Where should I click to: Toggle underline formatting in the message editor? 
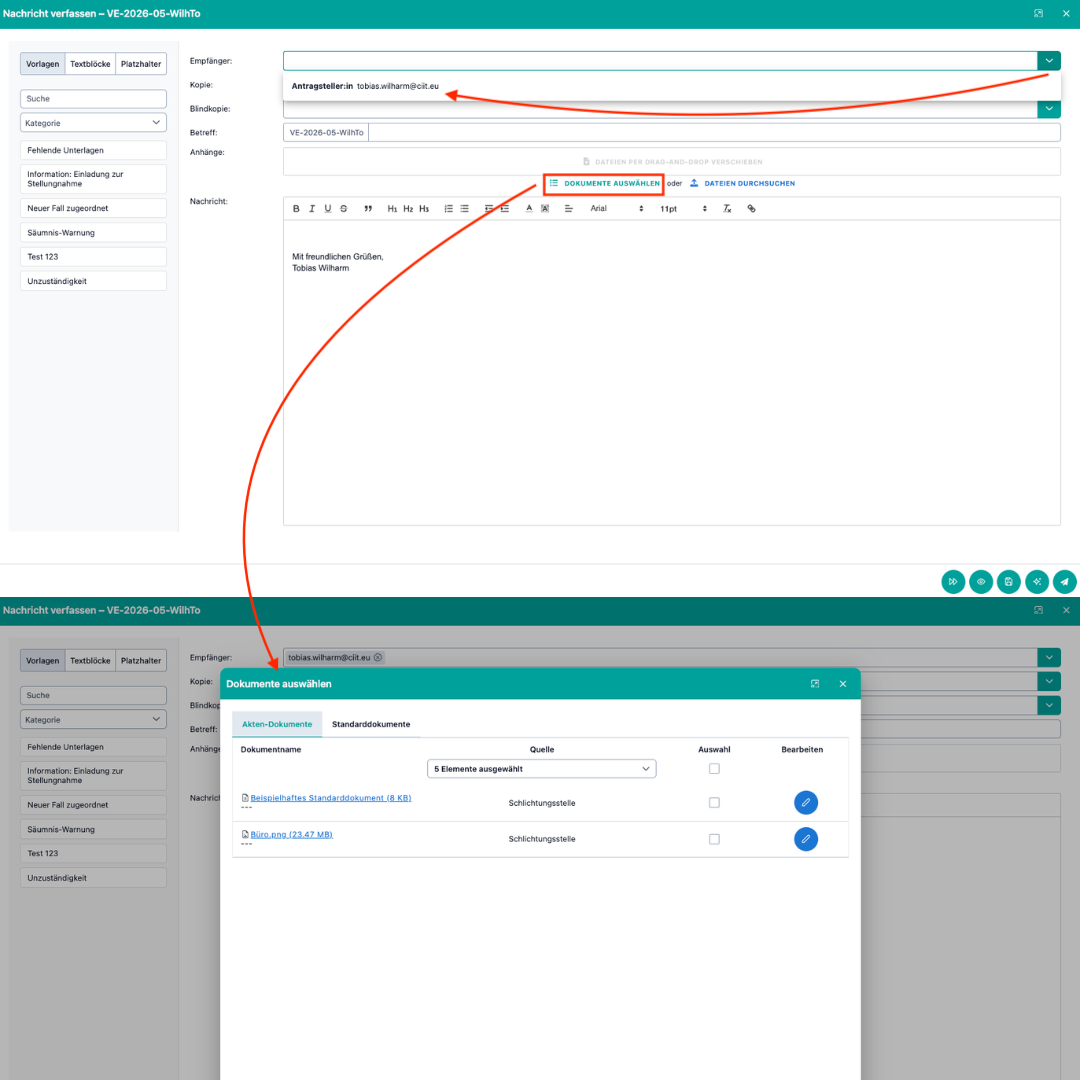tap(328, 209)
